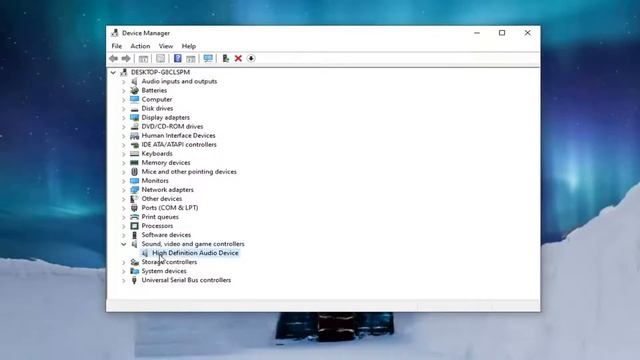The image size is (640, 360).
Task: Click the Print queues printer icon
Action: (x=134, y=217)
